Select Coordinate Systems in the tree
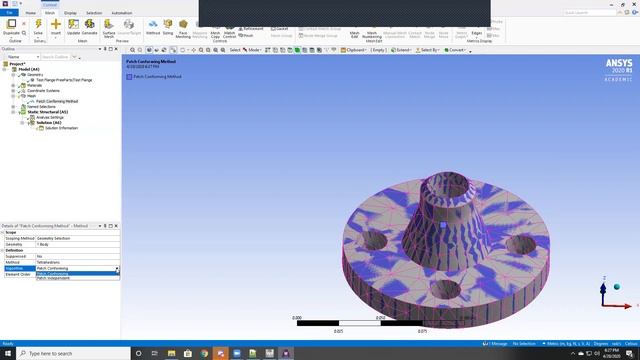 tap(43, 91)
